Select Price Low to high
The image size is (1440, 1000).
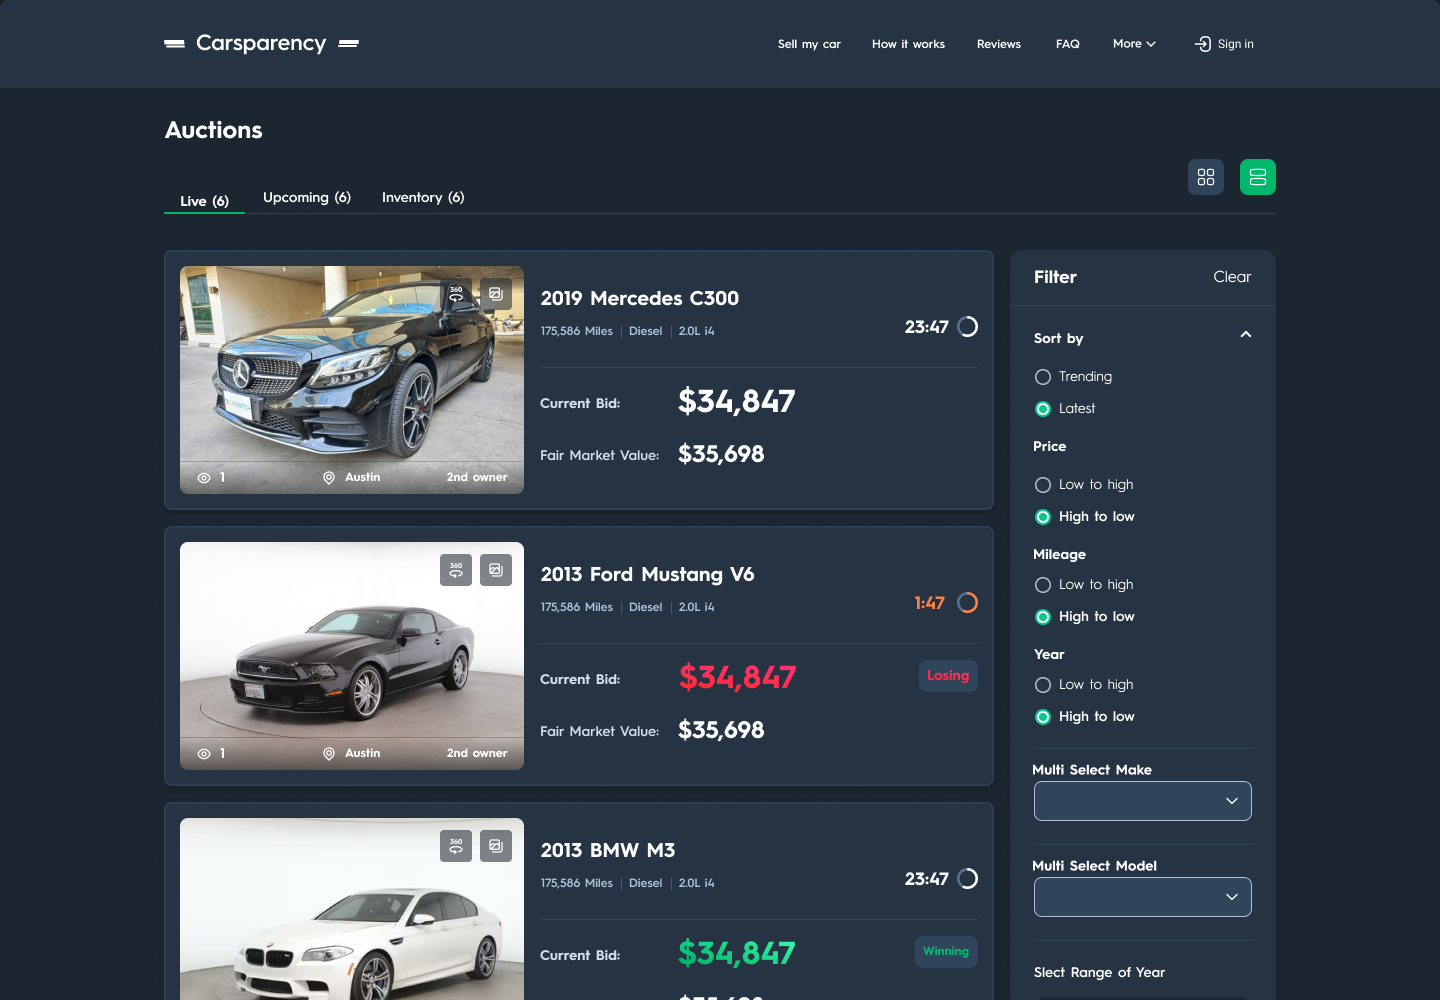(1043, 485)
